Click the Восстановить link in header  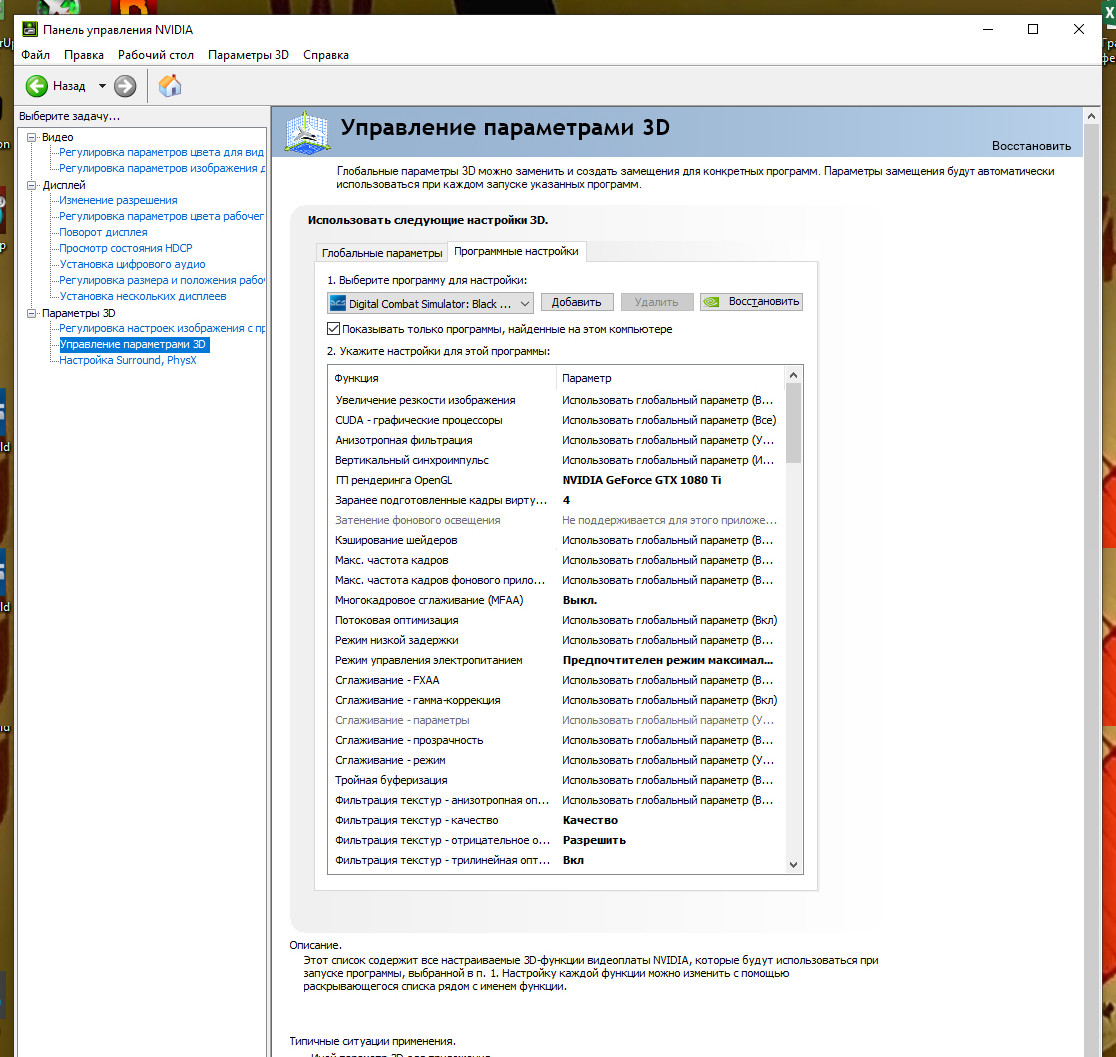pos(1031,146)
